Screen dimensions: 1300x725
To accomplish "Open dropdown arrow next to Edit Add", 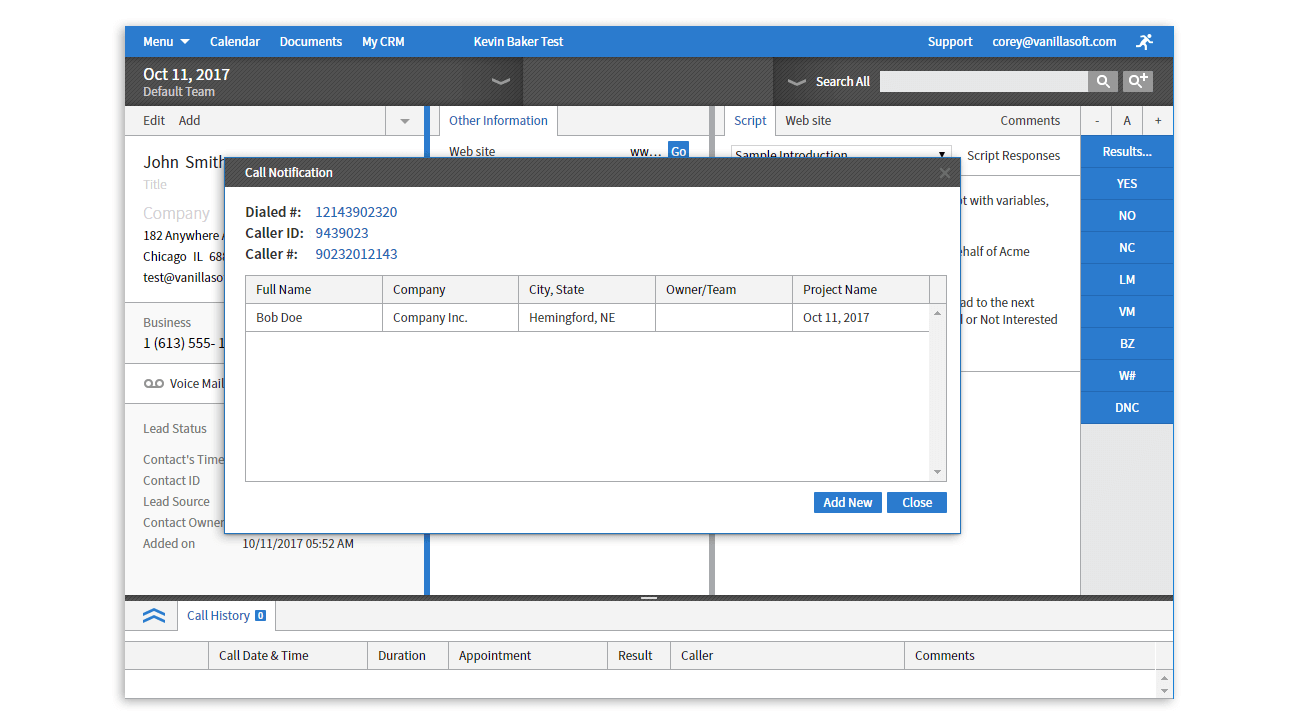I will point(405,121).
